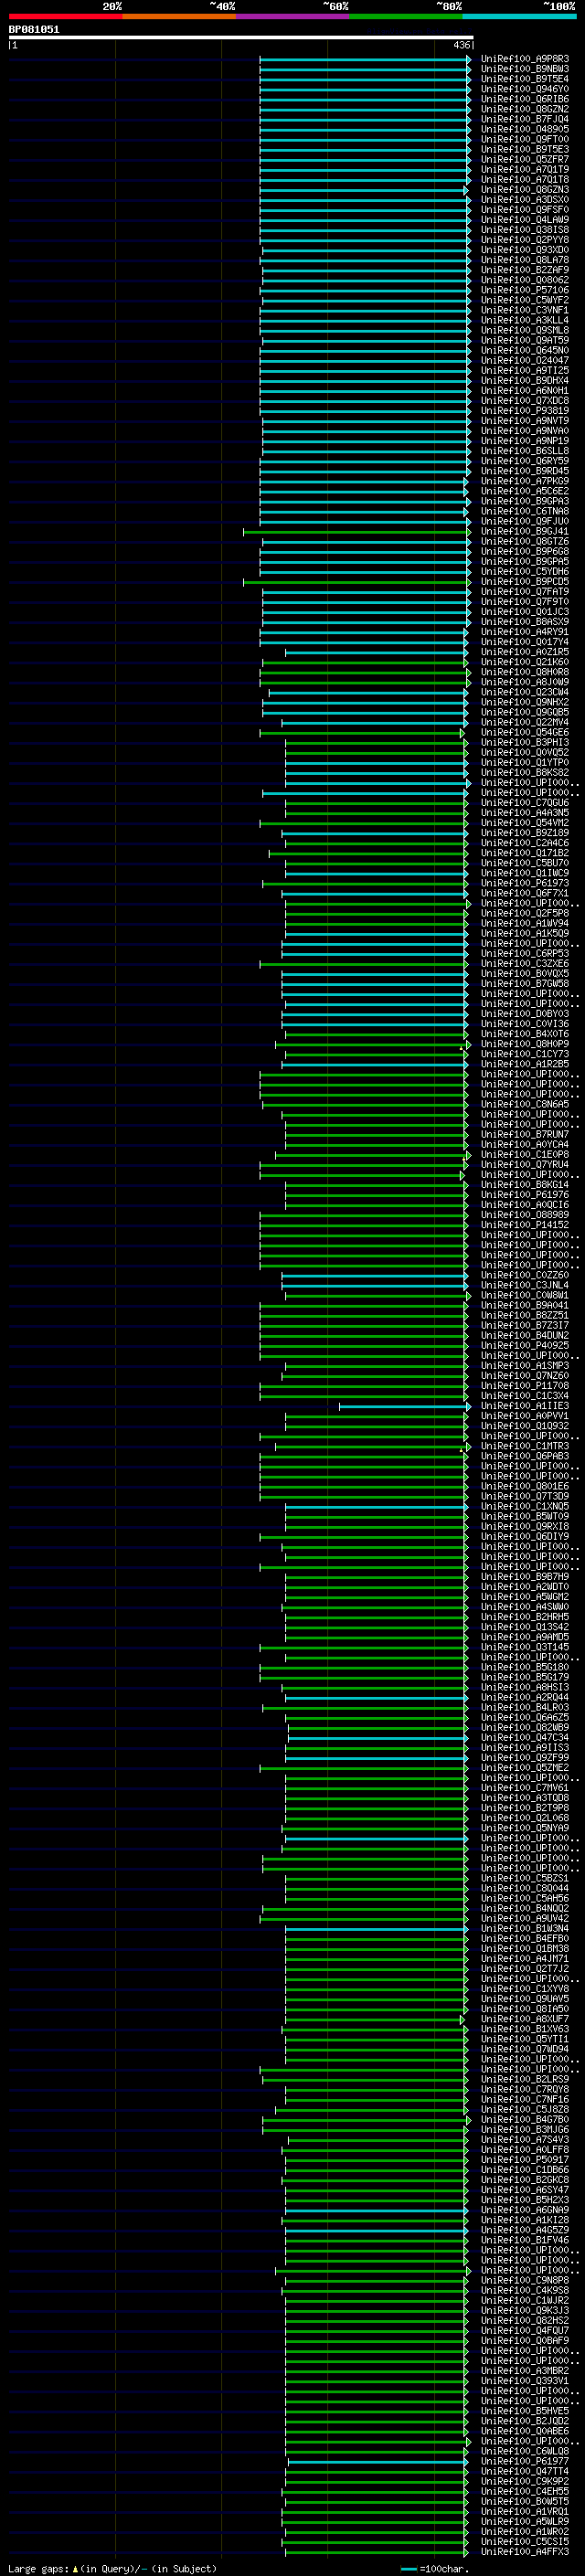Click label UniRef100_Q9NHX2
The image size is (585, 2576).
point(525,702)
